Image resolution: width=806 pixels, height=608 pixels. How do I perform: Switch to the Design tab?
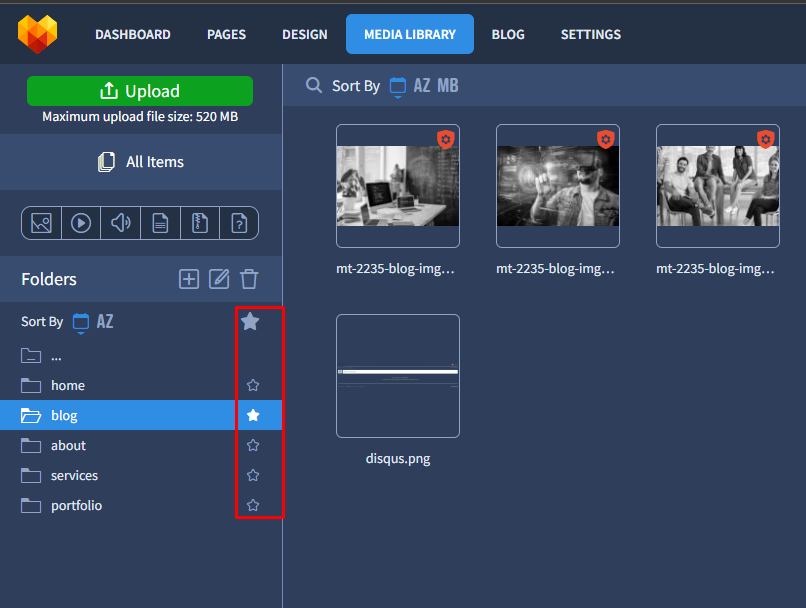click(304, 34)
